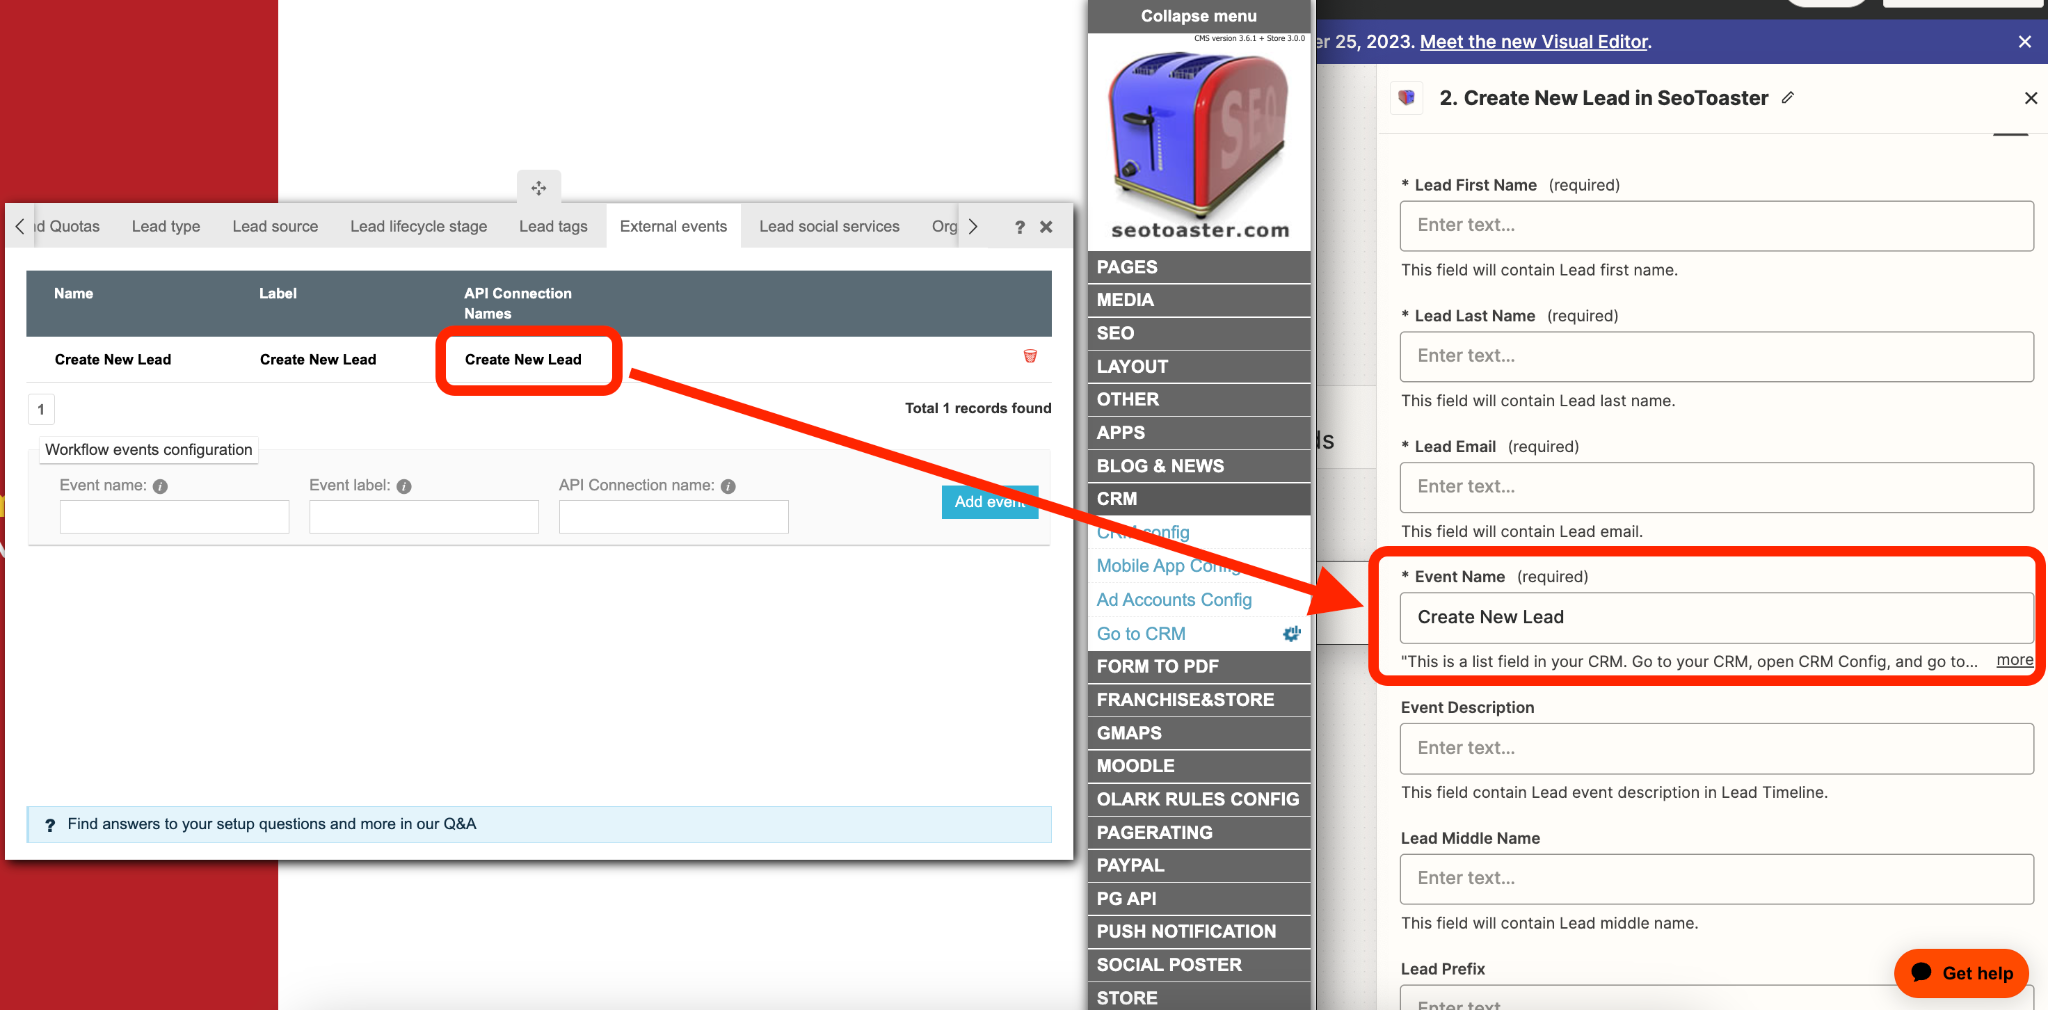Viewport: 2048px width, 1010px height.
Task: Switch to the Lead lifecycle stage tab
Action: pyautogui.click(x=418, y=226)
